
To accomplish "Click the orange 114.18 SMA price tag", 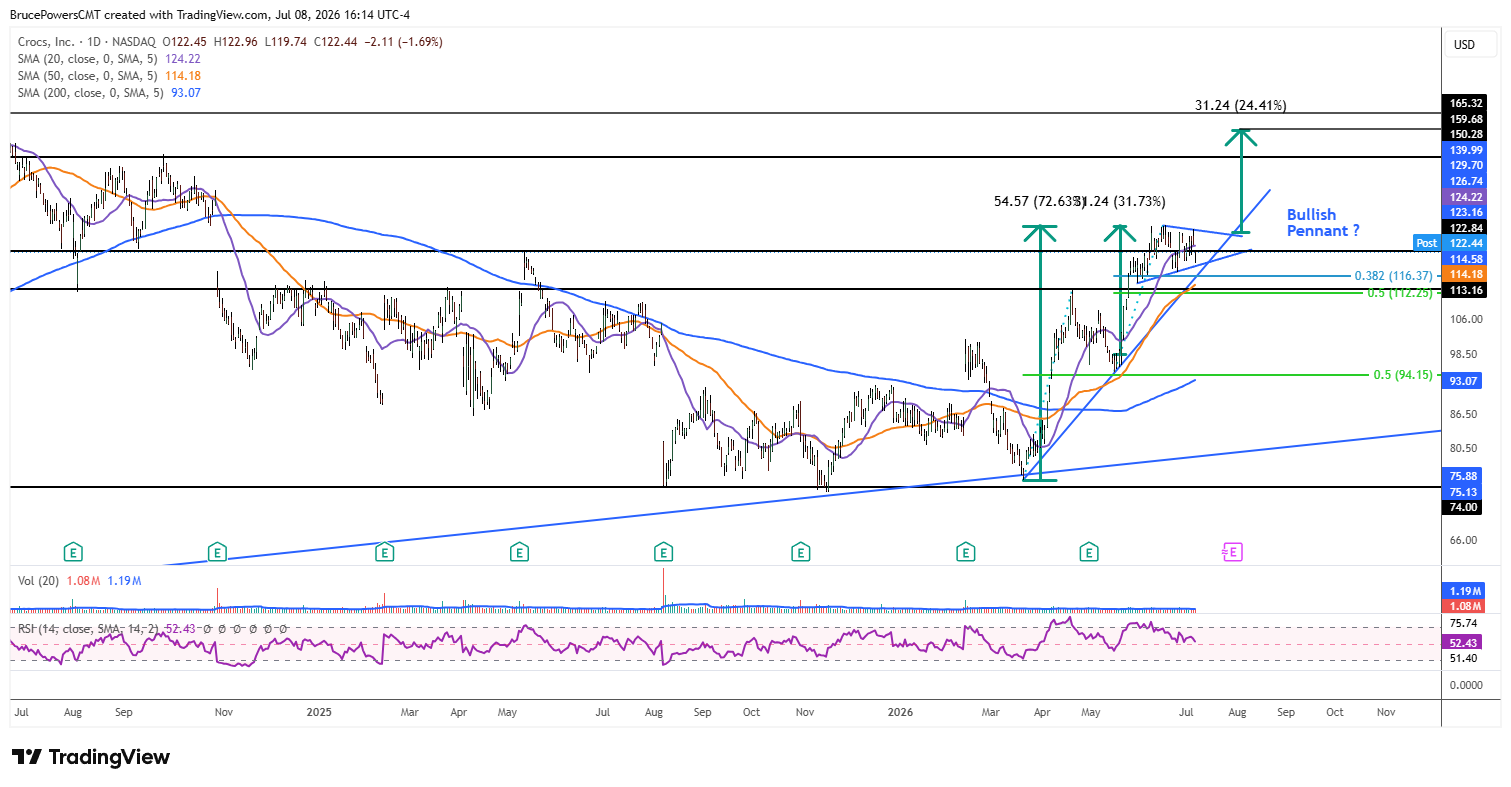I will 1464,274.
